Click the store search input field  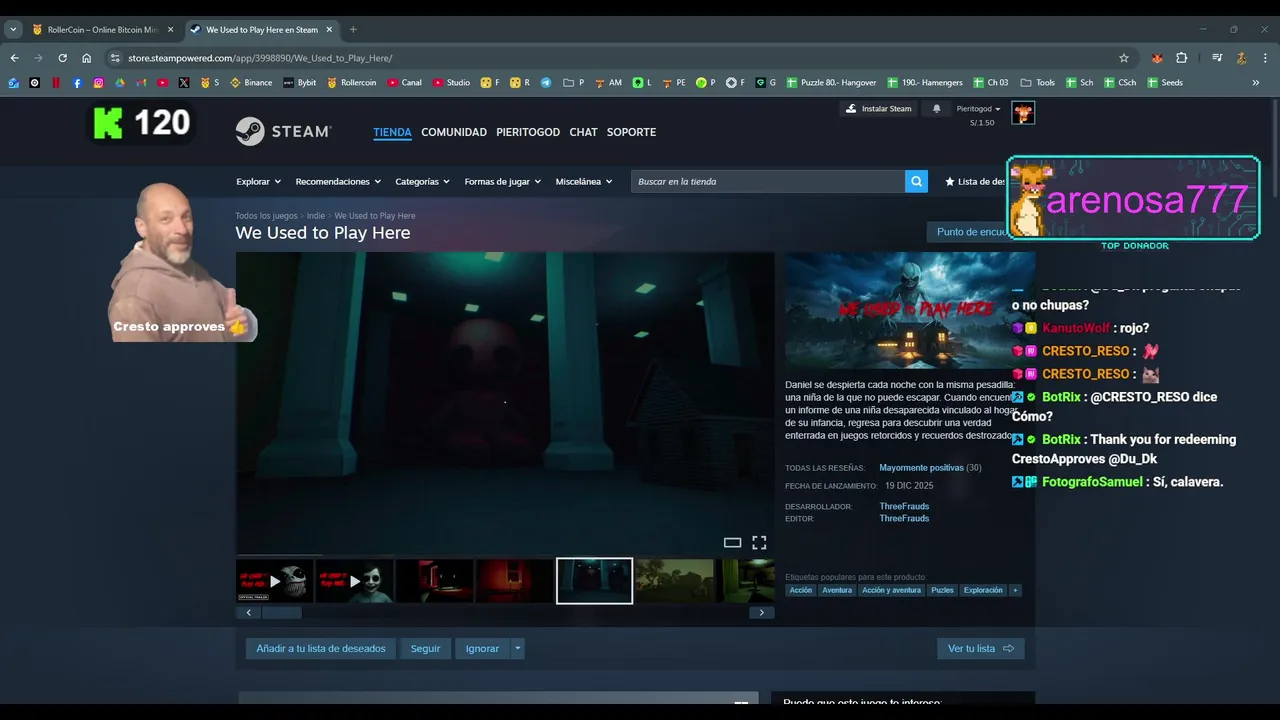coord(768,181)
